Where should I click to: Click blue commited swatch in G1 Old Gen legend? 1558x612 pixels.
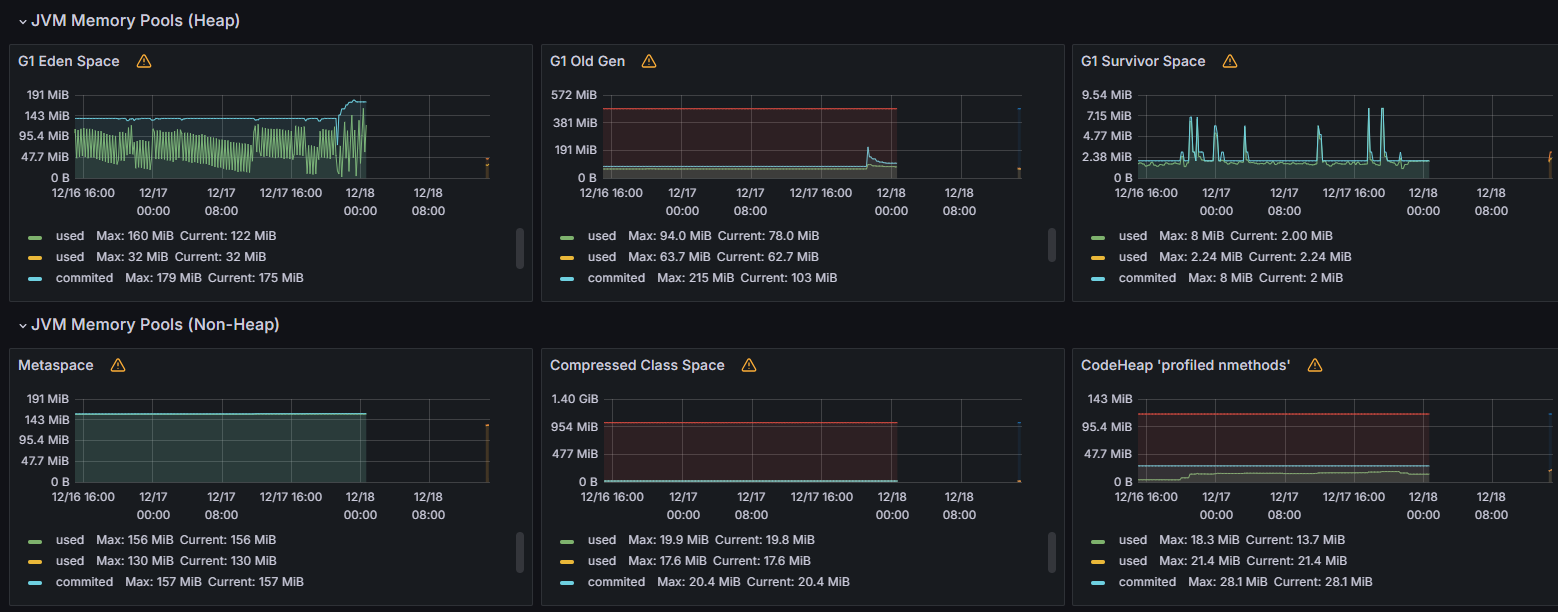(567, 278)
